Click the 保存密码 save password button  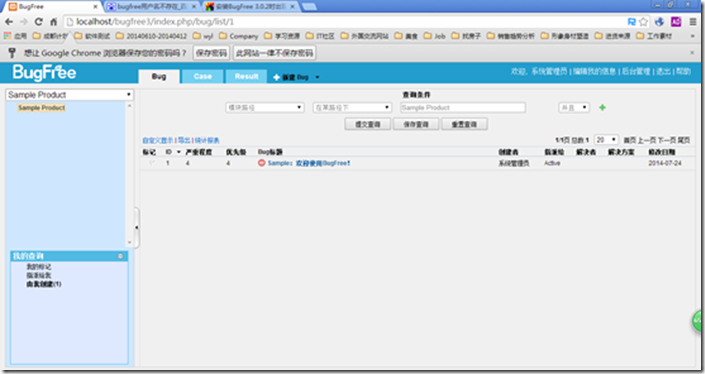coord(211,53)
